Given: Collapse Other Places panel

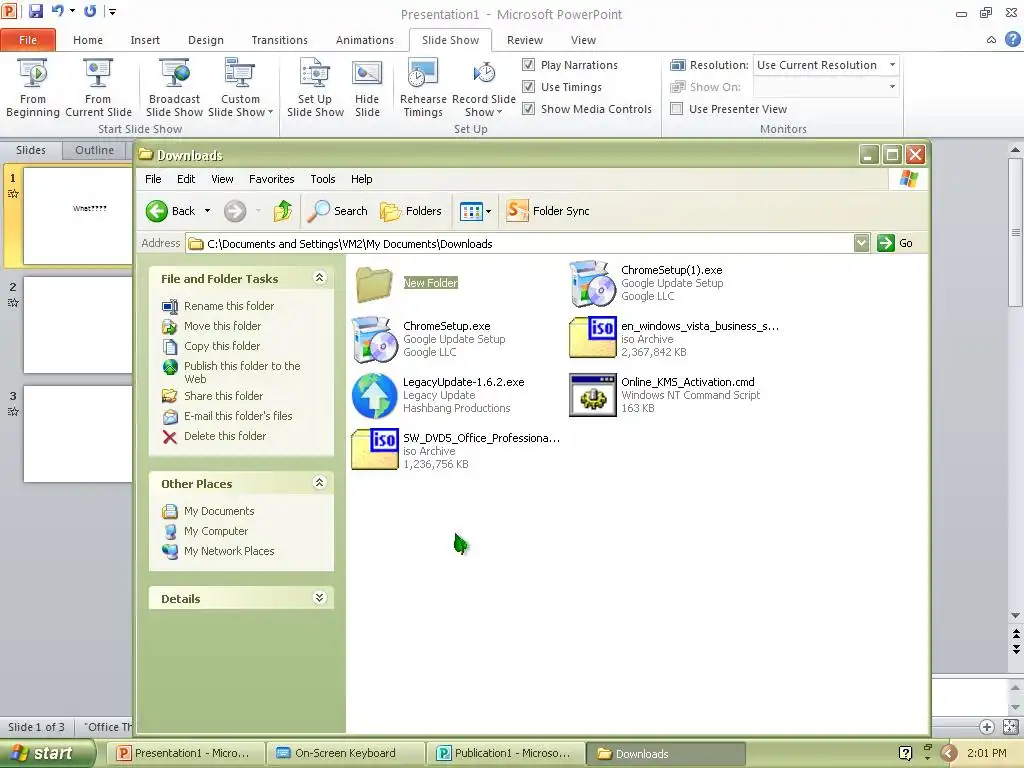Looking at the screenshot, I should click(x=319, y=483).
